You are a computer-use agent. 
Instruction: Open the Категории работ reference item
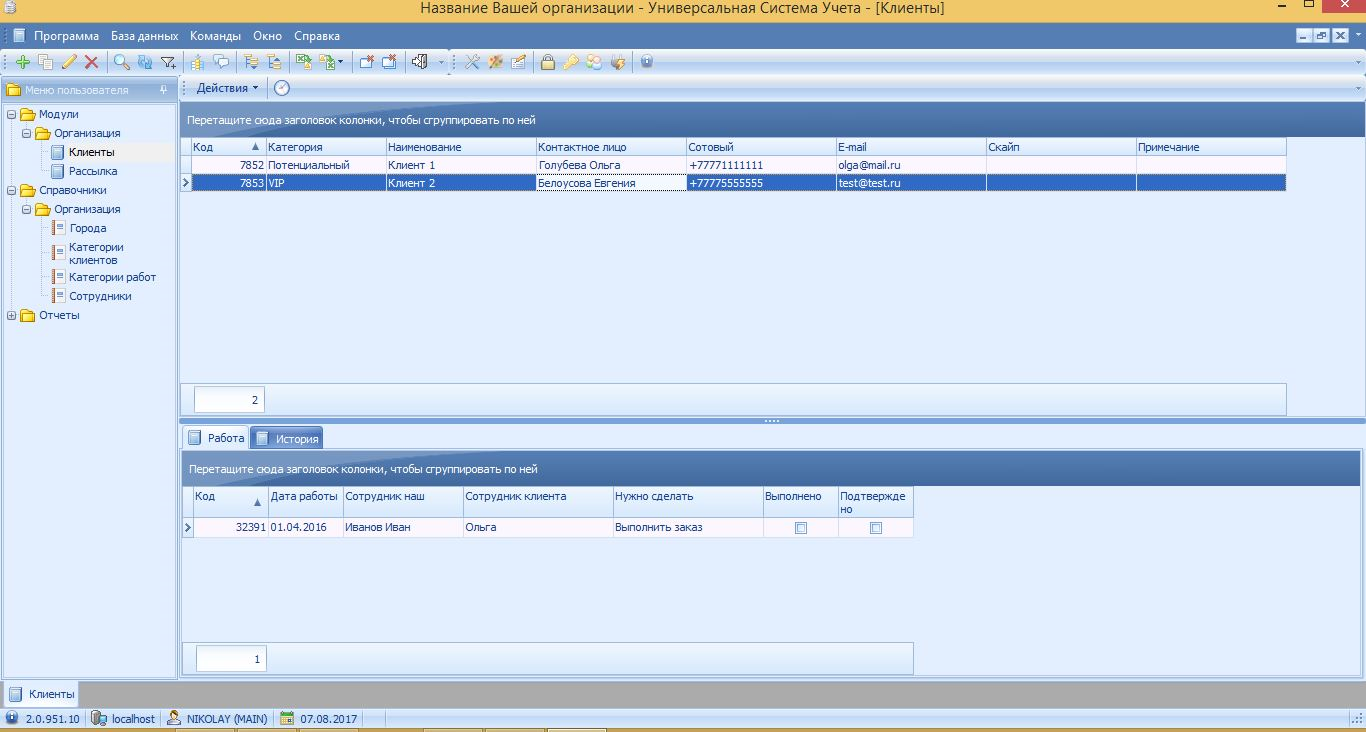(112, 277)
